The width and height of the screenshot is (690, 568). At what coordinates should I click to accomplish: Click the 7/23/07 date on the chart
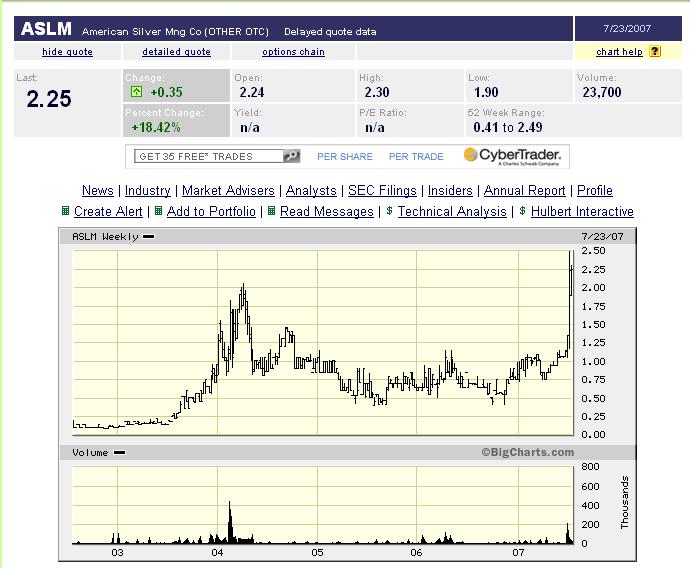602,237
